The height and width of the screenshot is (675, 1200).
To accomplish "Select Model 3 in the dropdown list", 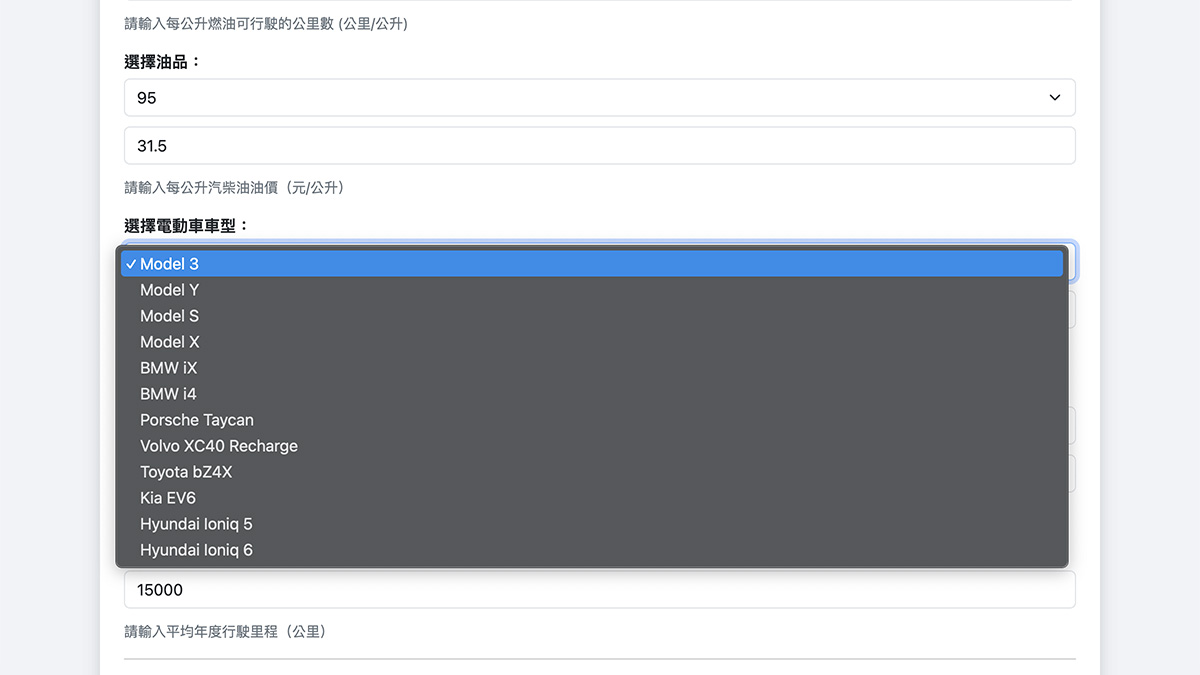I will 592,264.
